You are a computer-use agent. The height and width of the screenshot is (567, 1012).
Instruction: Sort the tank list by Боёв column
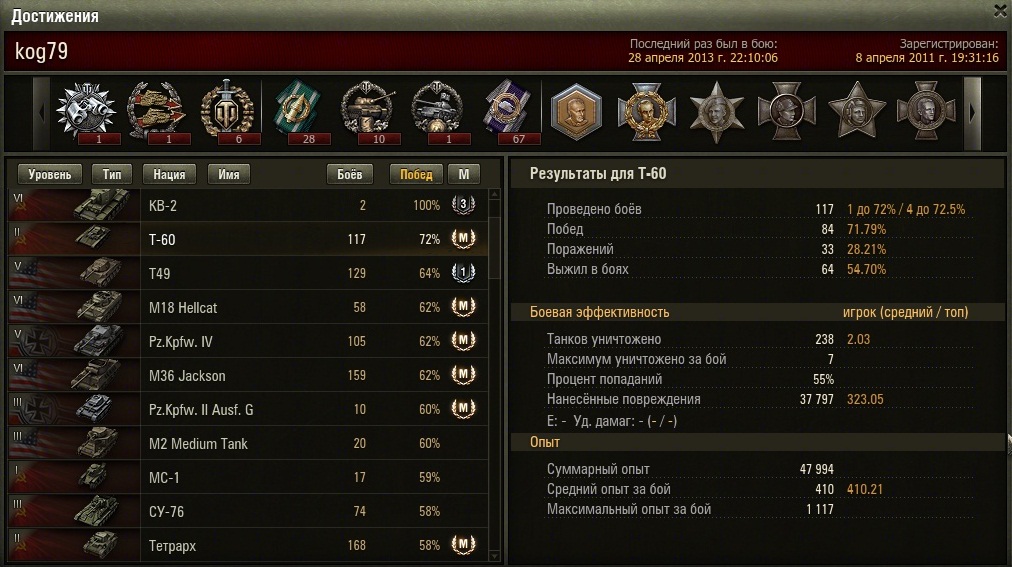(349, 174)
